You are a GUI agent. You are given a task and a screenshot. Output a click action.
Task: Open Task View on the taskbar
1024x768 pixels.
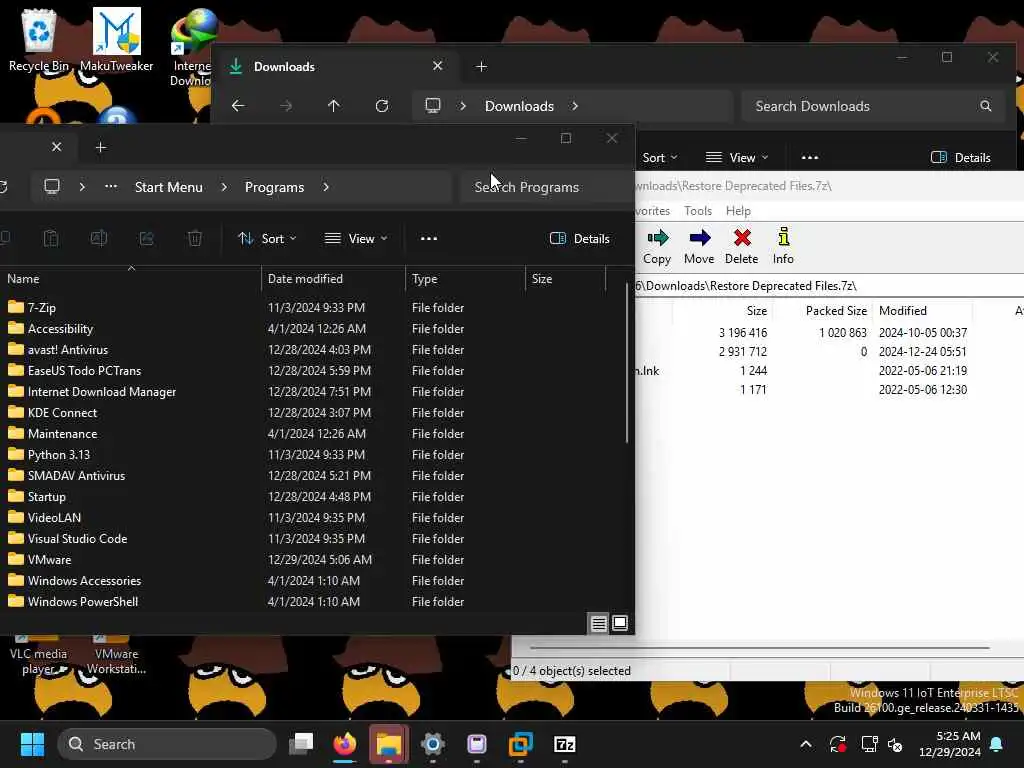[301, 744]
